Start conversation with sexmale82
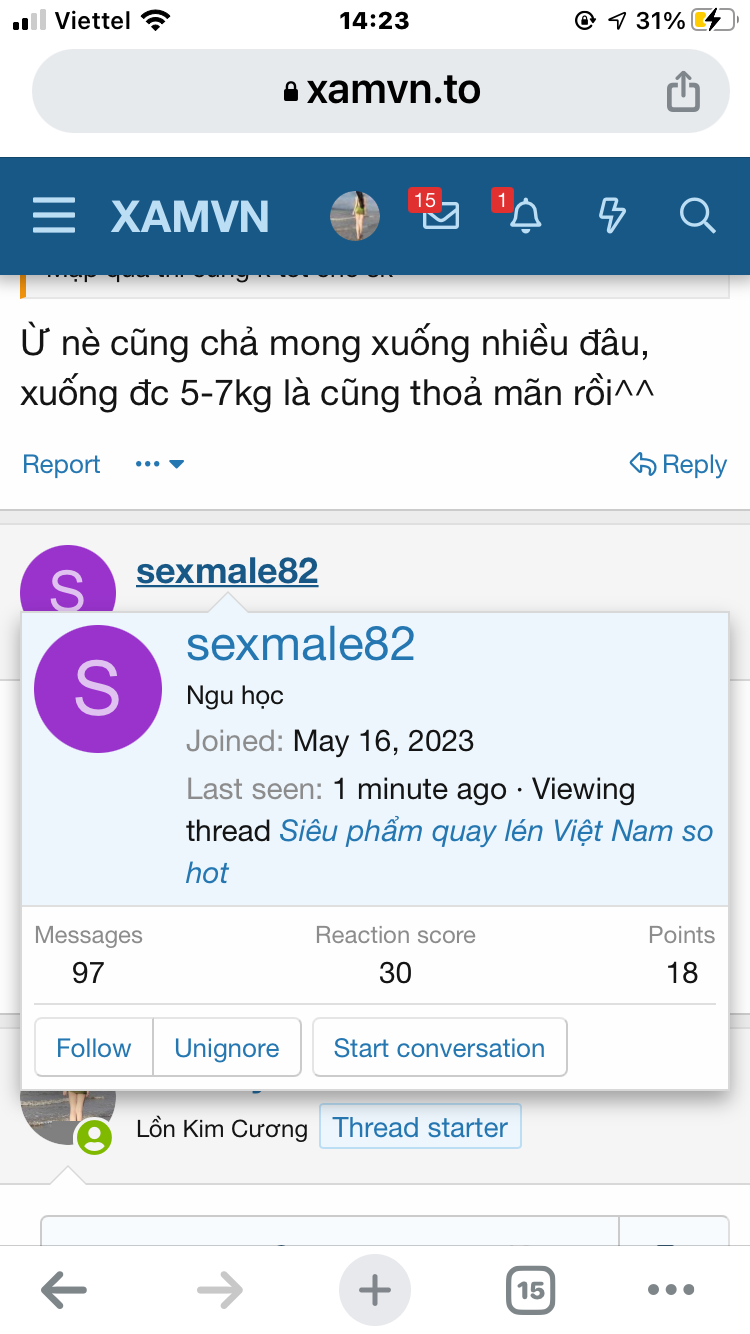This screenshot has height=1334, width=750. click(439, 1048)
